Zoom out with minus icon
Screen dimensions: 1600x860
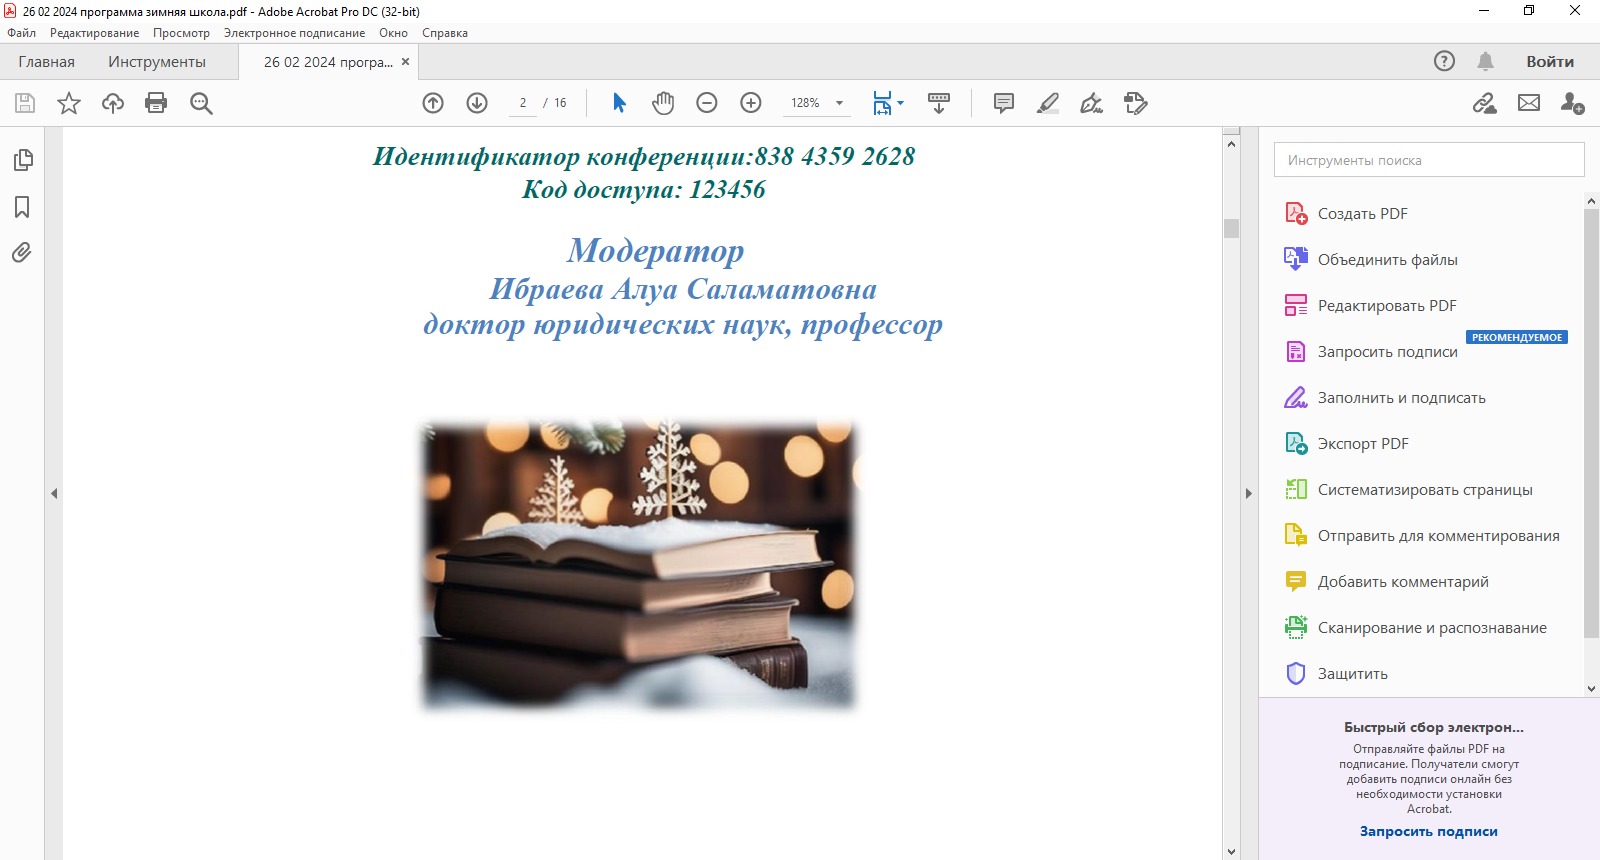tap(707, 103)
